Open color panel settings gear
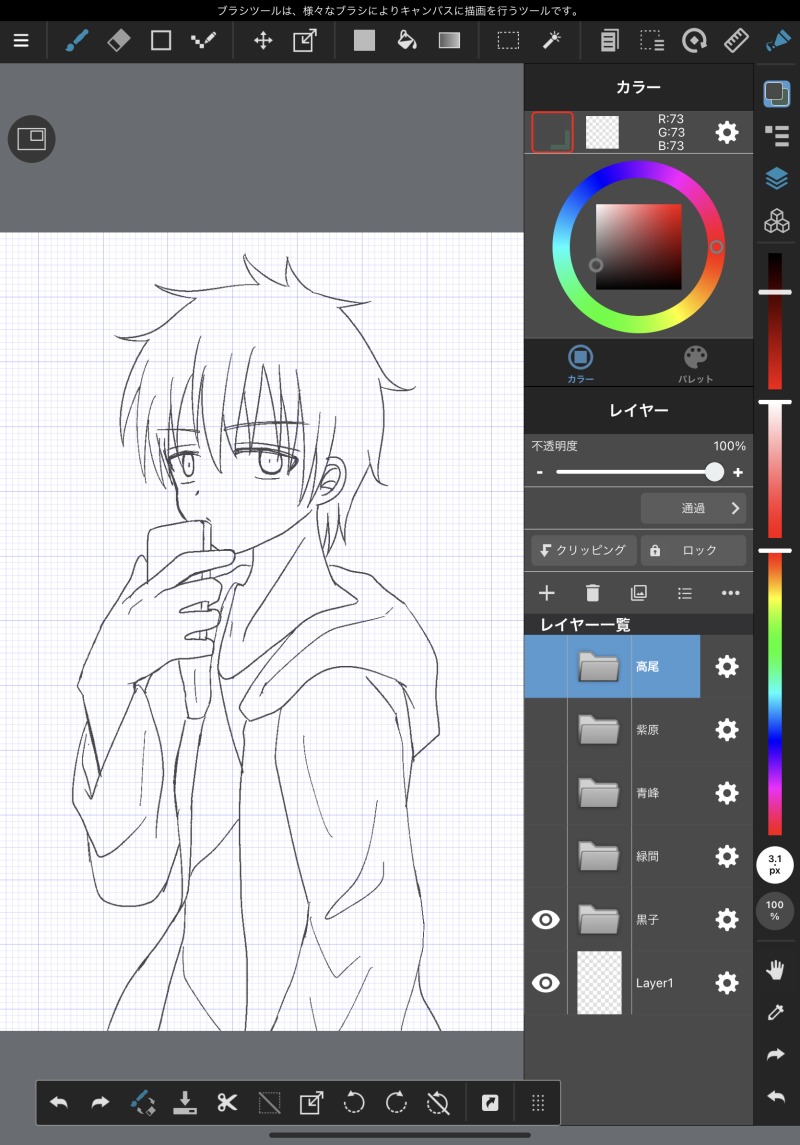The image size is (800, 1145). pos(726,132)
